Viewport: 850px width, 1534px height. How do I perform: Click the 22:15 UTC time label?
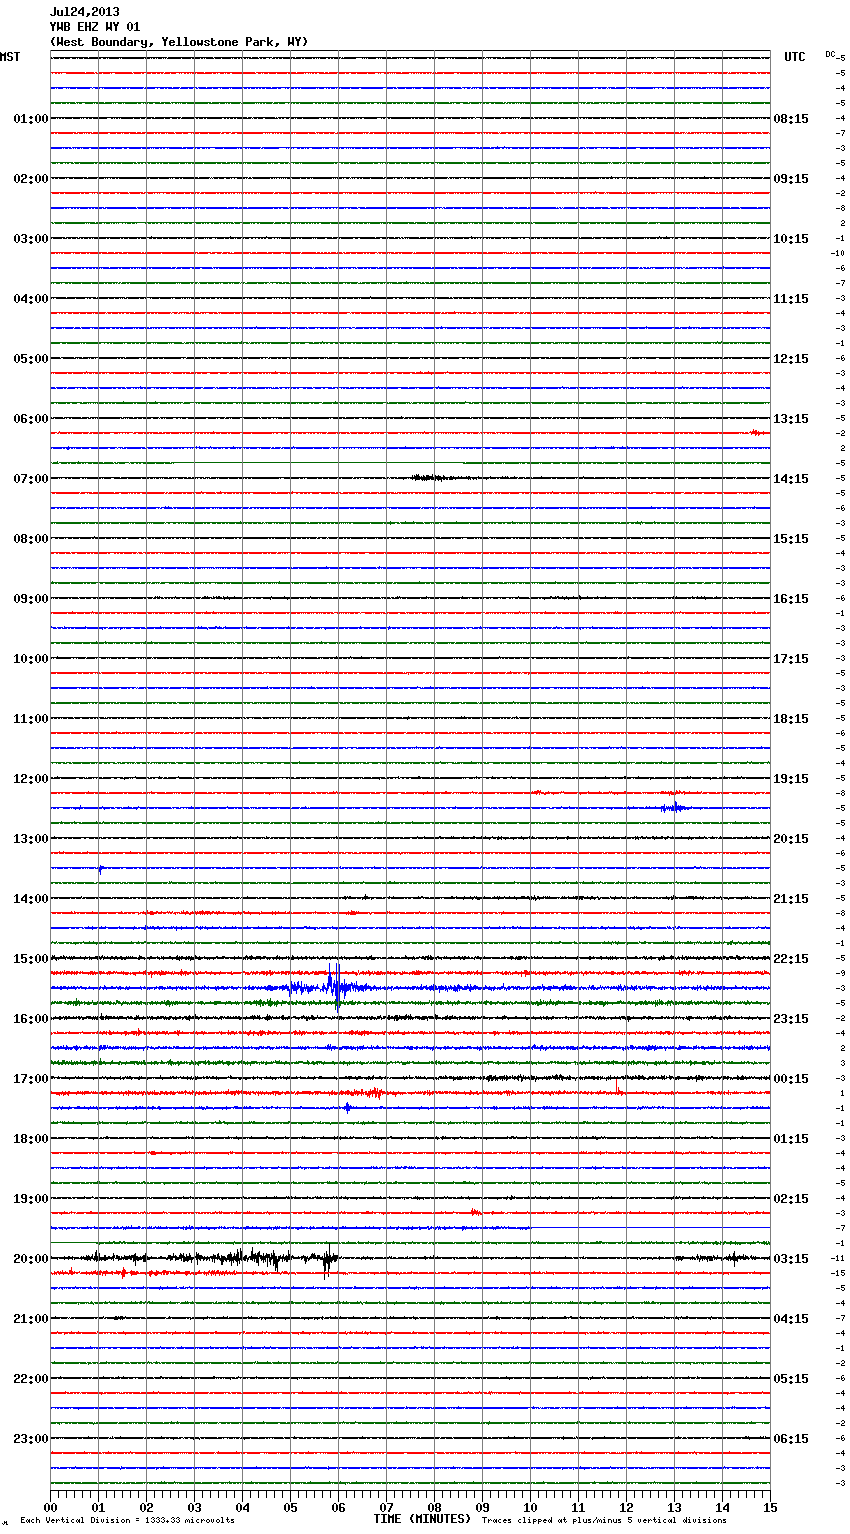(791, 959)
